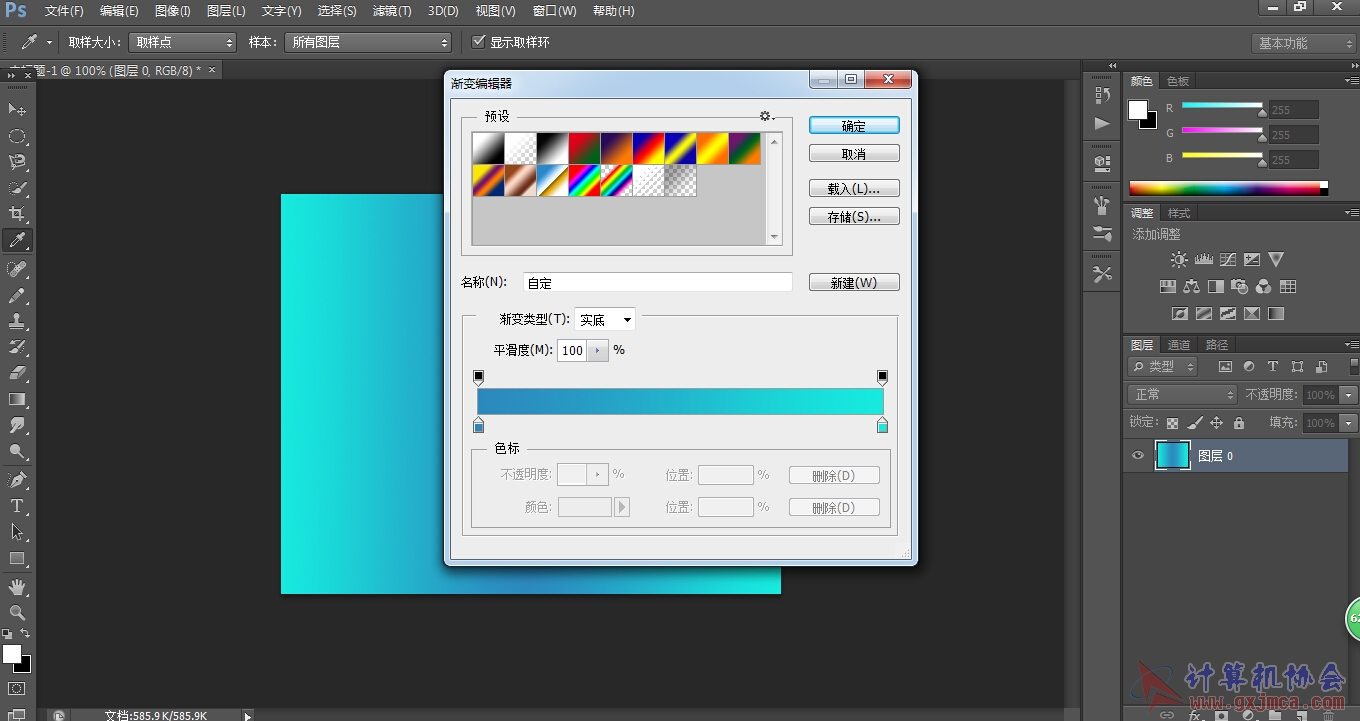The height and width of the screenshot is (721, 1360).
Task: Click the 载入(L)... button
Action: (x=854, y=189)
